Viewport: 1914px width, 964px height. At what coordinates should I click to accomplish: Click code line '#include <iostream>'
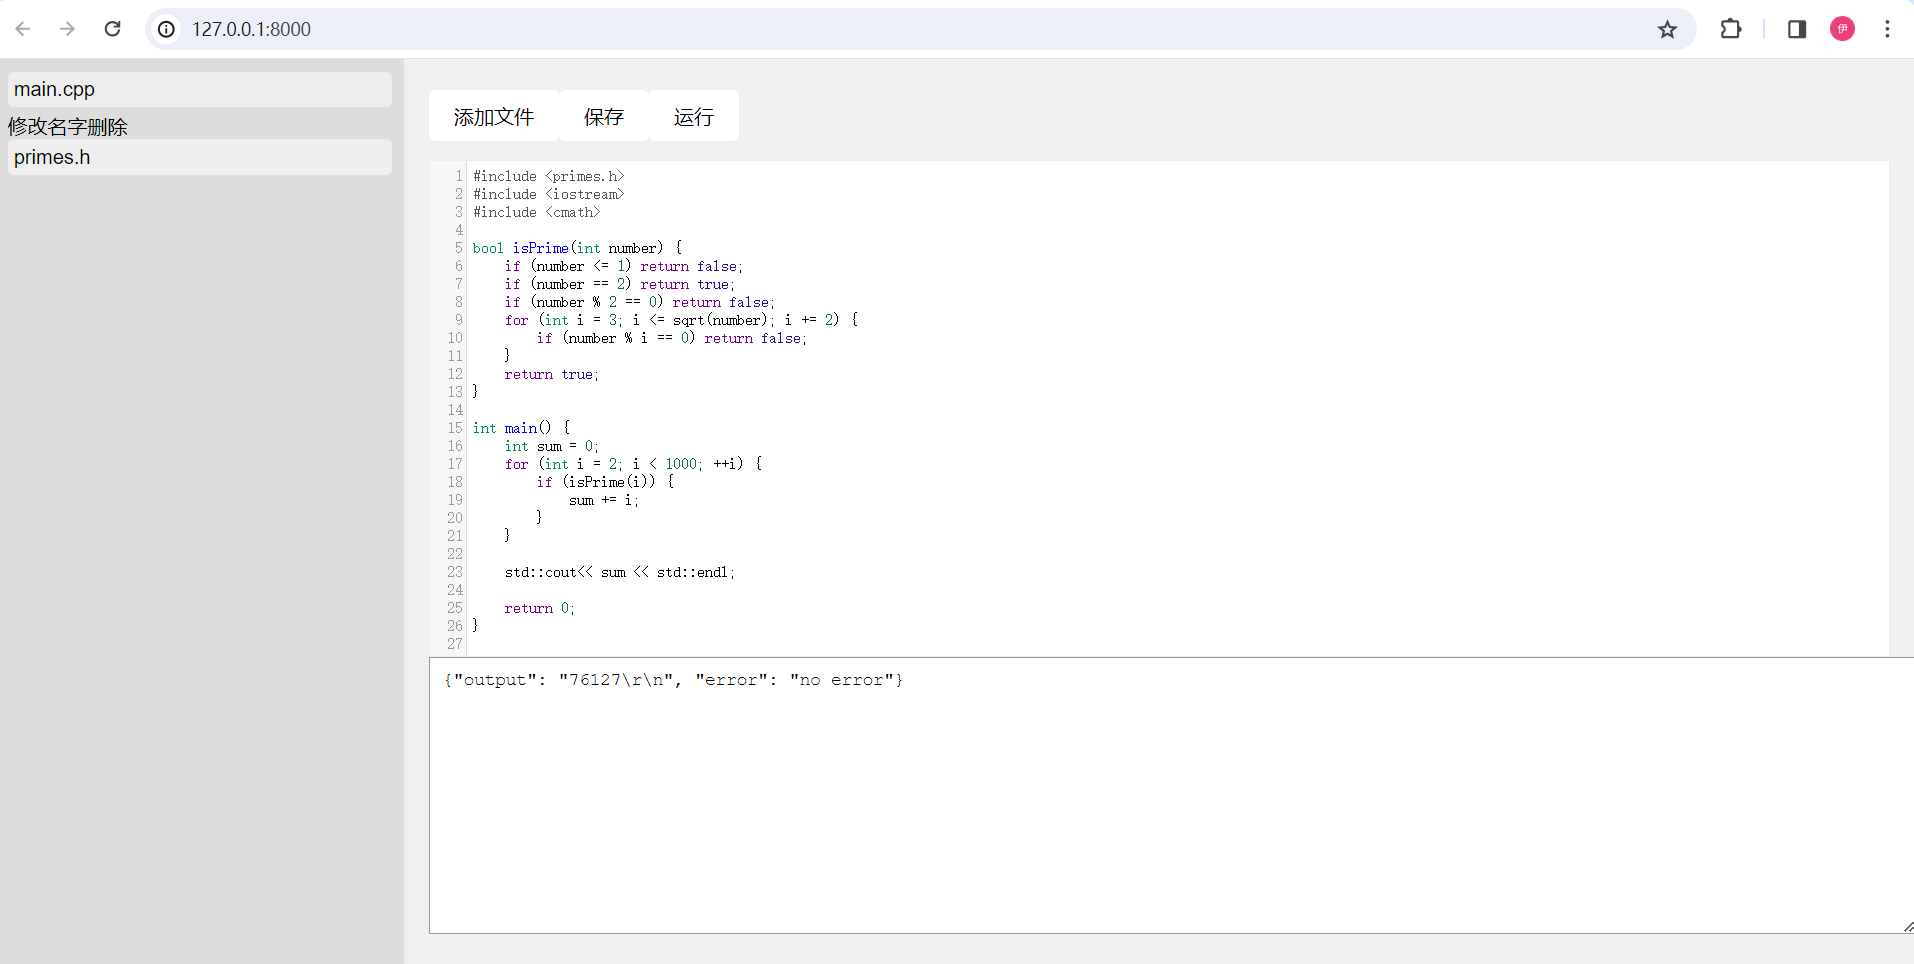[548, 194]
